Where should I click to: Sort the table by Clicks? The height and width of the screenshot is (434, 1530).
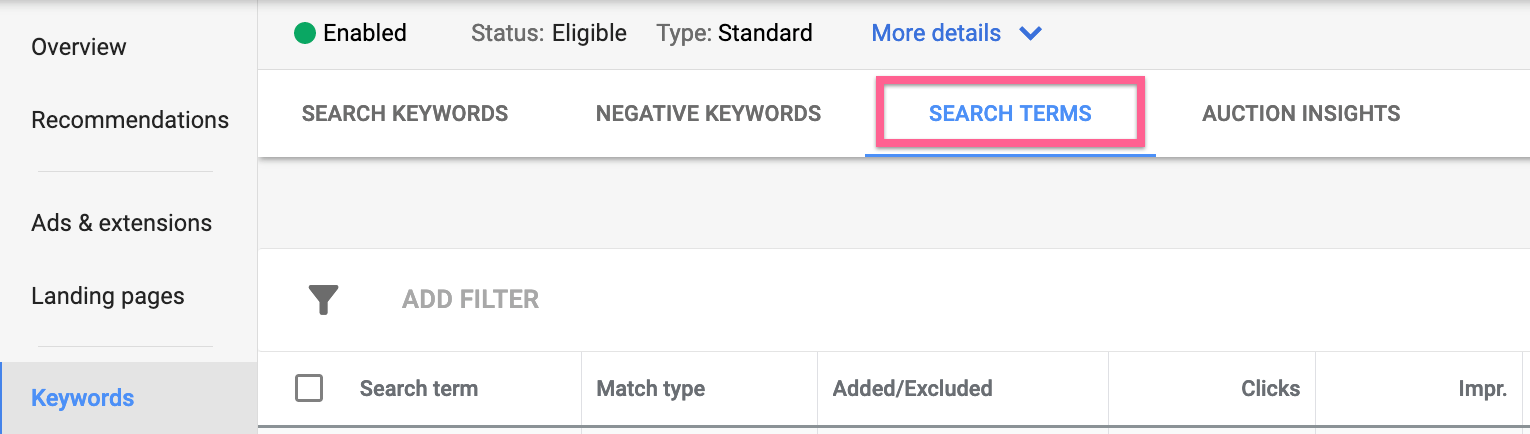[1270, 389]
